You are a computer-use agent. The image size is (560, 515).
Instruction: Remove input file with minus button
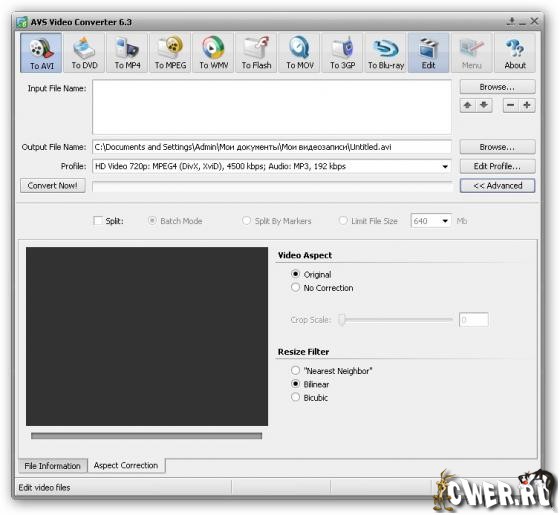point(511,105)
